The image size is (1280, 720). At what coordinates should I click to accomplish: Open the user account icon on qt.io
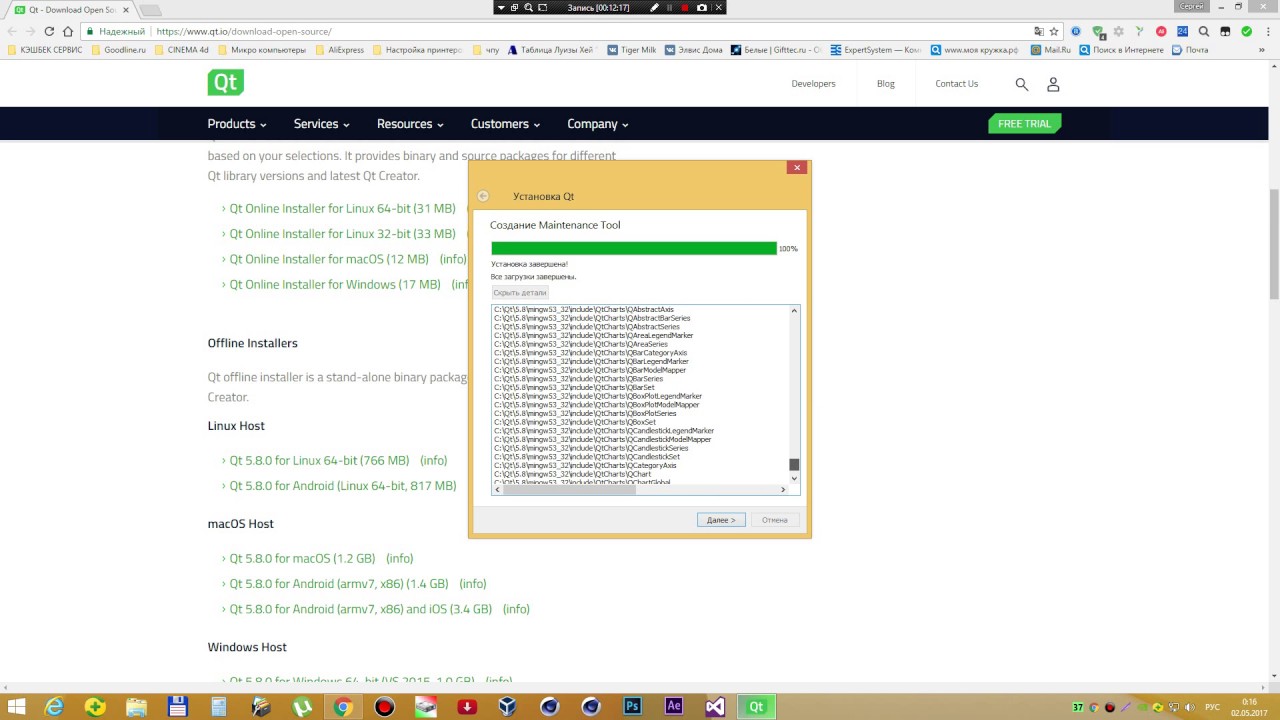[x=1053, y=84]
